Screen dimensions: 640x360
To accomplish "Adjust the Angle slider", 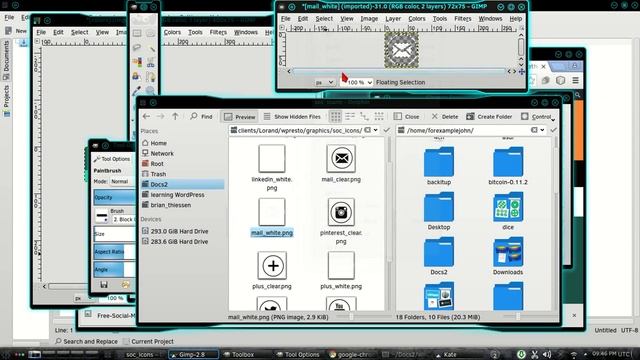I will click(114, 269).
